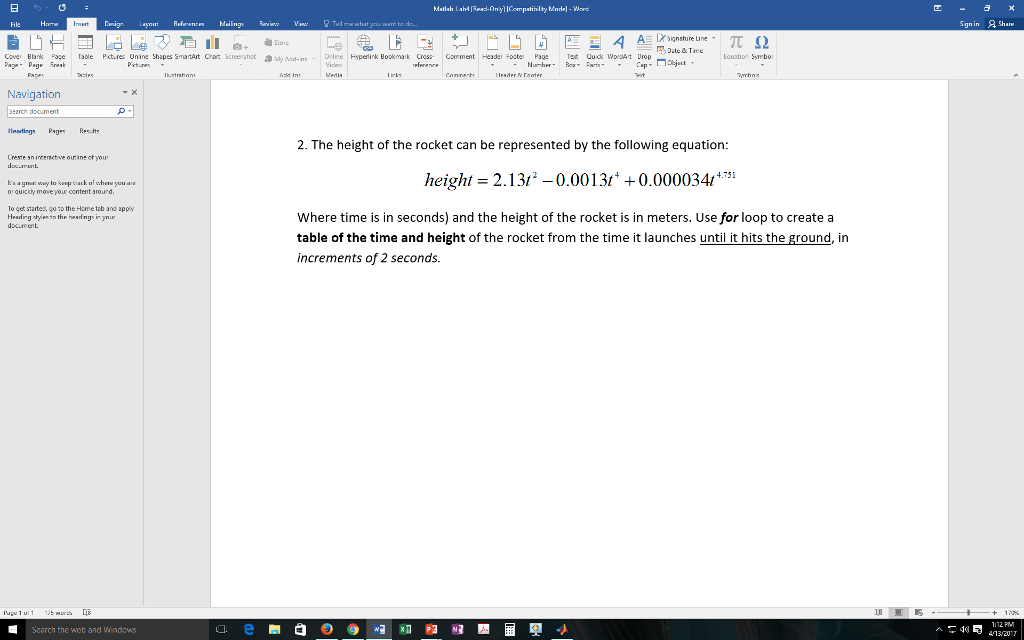1024x640 pixels.
Task: Click the Pictures icon
Action: click(114, 47)
